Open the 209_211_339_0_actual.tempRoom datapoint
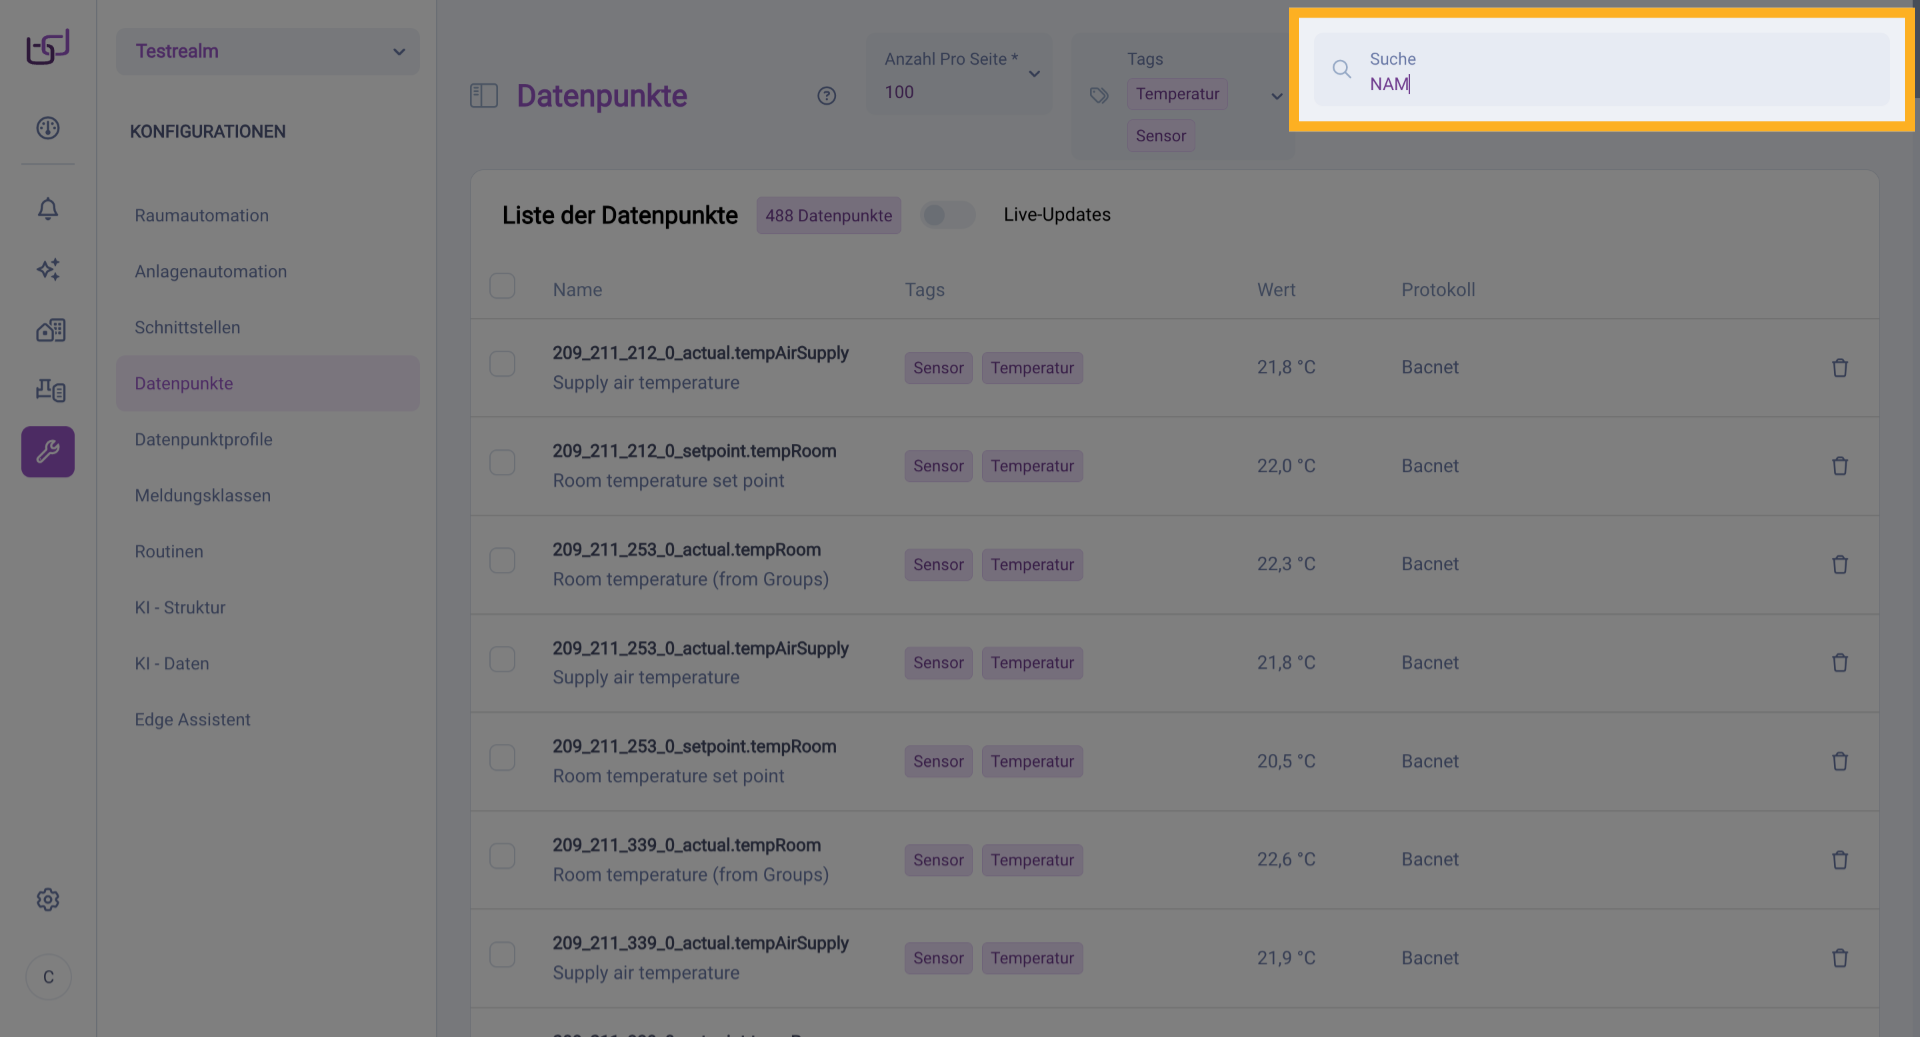This screenshot has height=1037, width=1920. click(x=686, y=846)
